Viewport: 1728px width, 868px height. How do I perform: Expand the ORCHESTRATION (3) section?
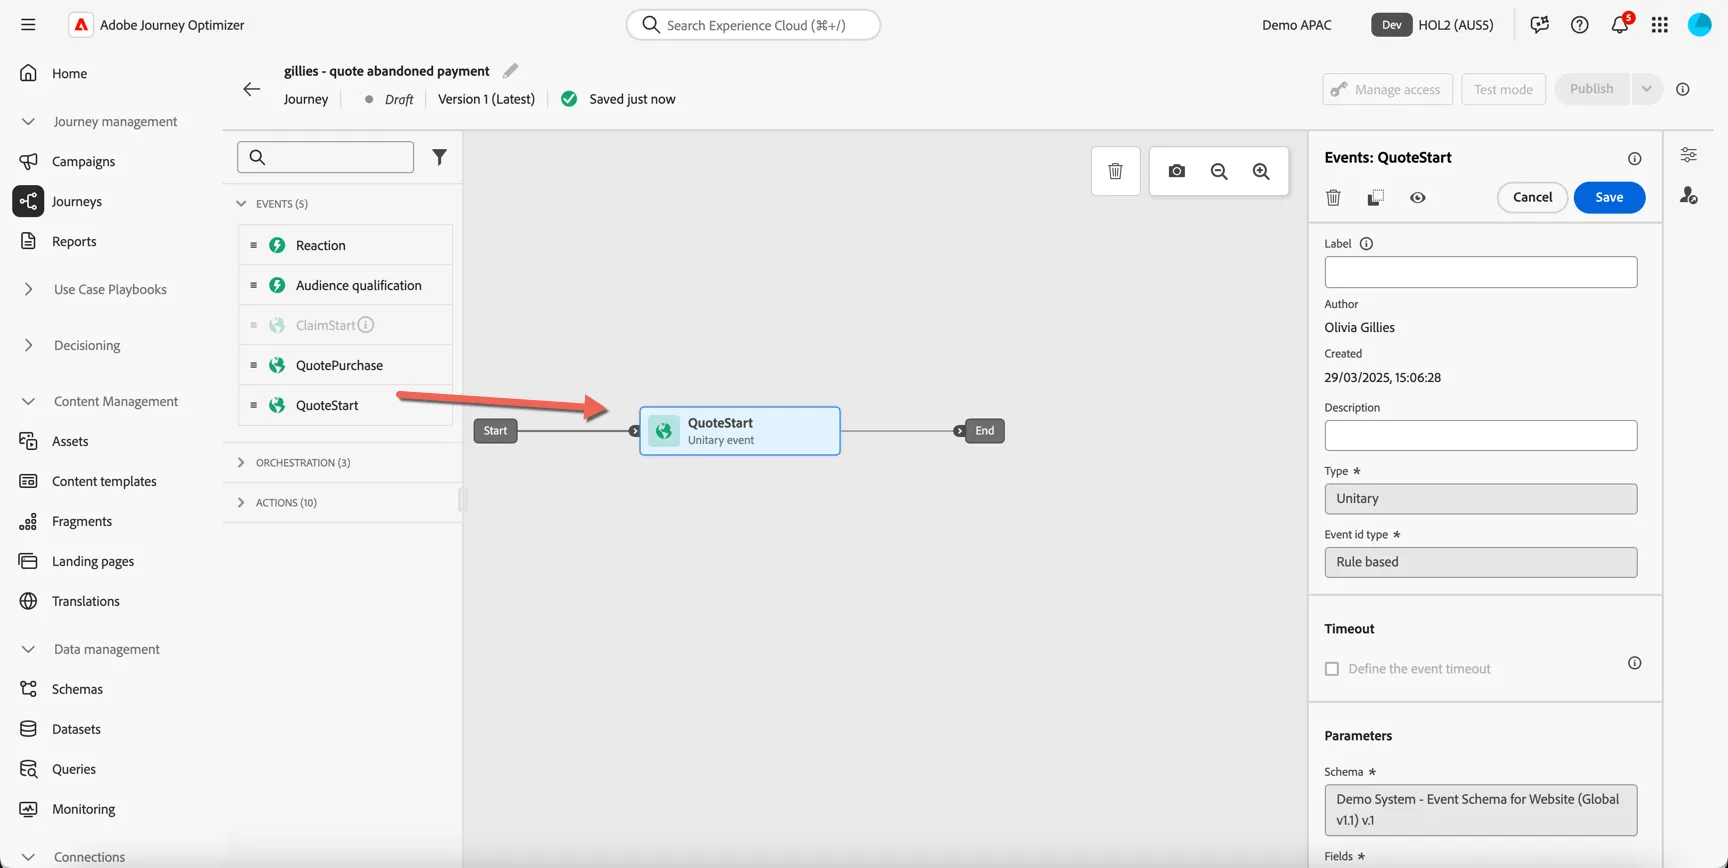[x=241, y=463]
